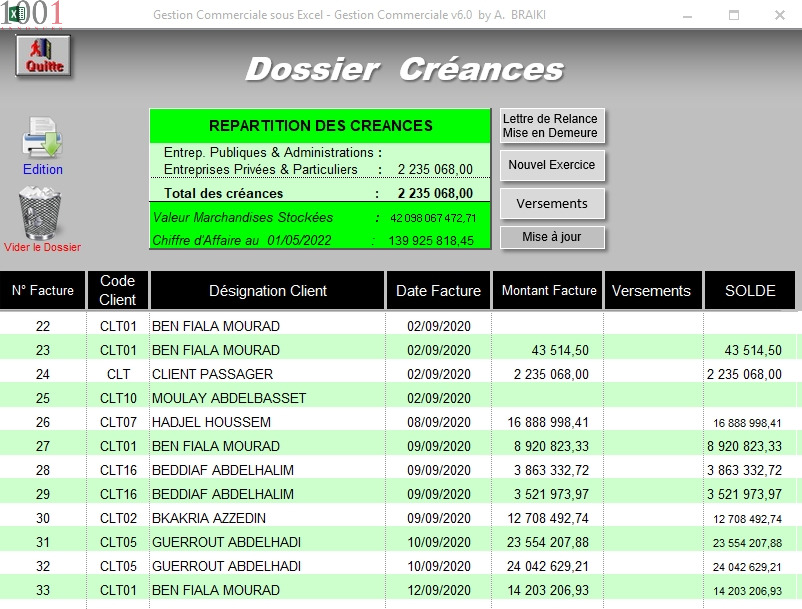Click the Quitte exit icon

[x=43, y=55]
